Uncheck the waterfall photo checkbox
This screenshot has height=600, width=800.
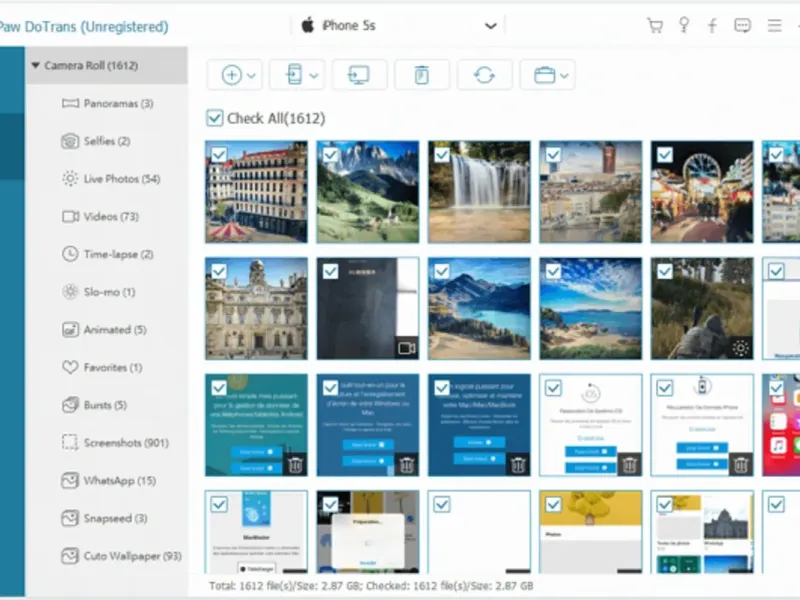(442, 155)
